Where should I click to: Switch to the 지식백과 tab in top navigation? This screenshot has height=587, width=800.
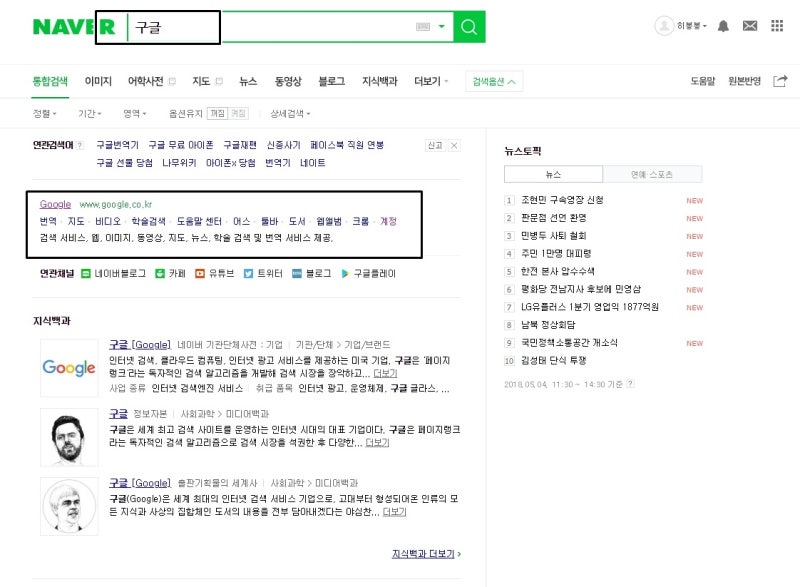click(x=380, y=81)
